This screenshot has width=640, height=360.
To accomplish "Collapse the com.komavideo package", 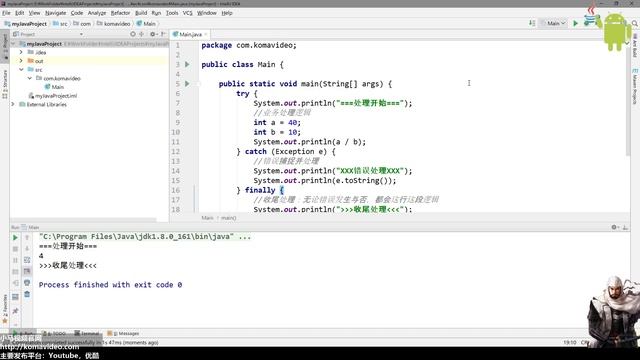I will (30, 78).
